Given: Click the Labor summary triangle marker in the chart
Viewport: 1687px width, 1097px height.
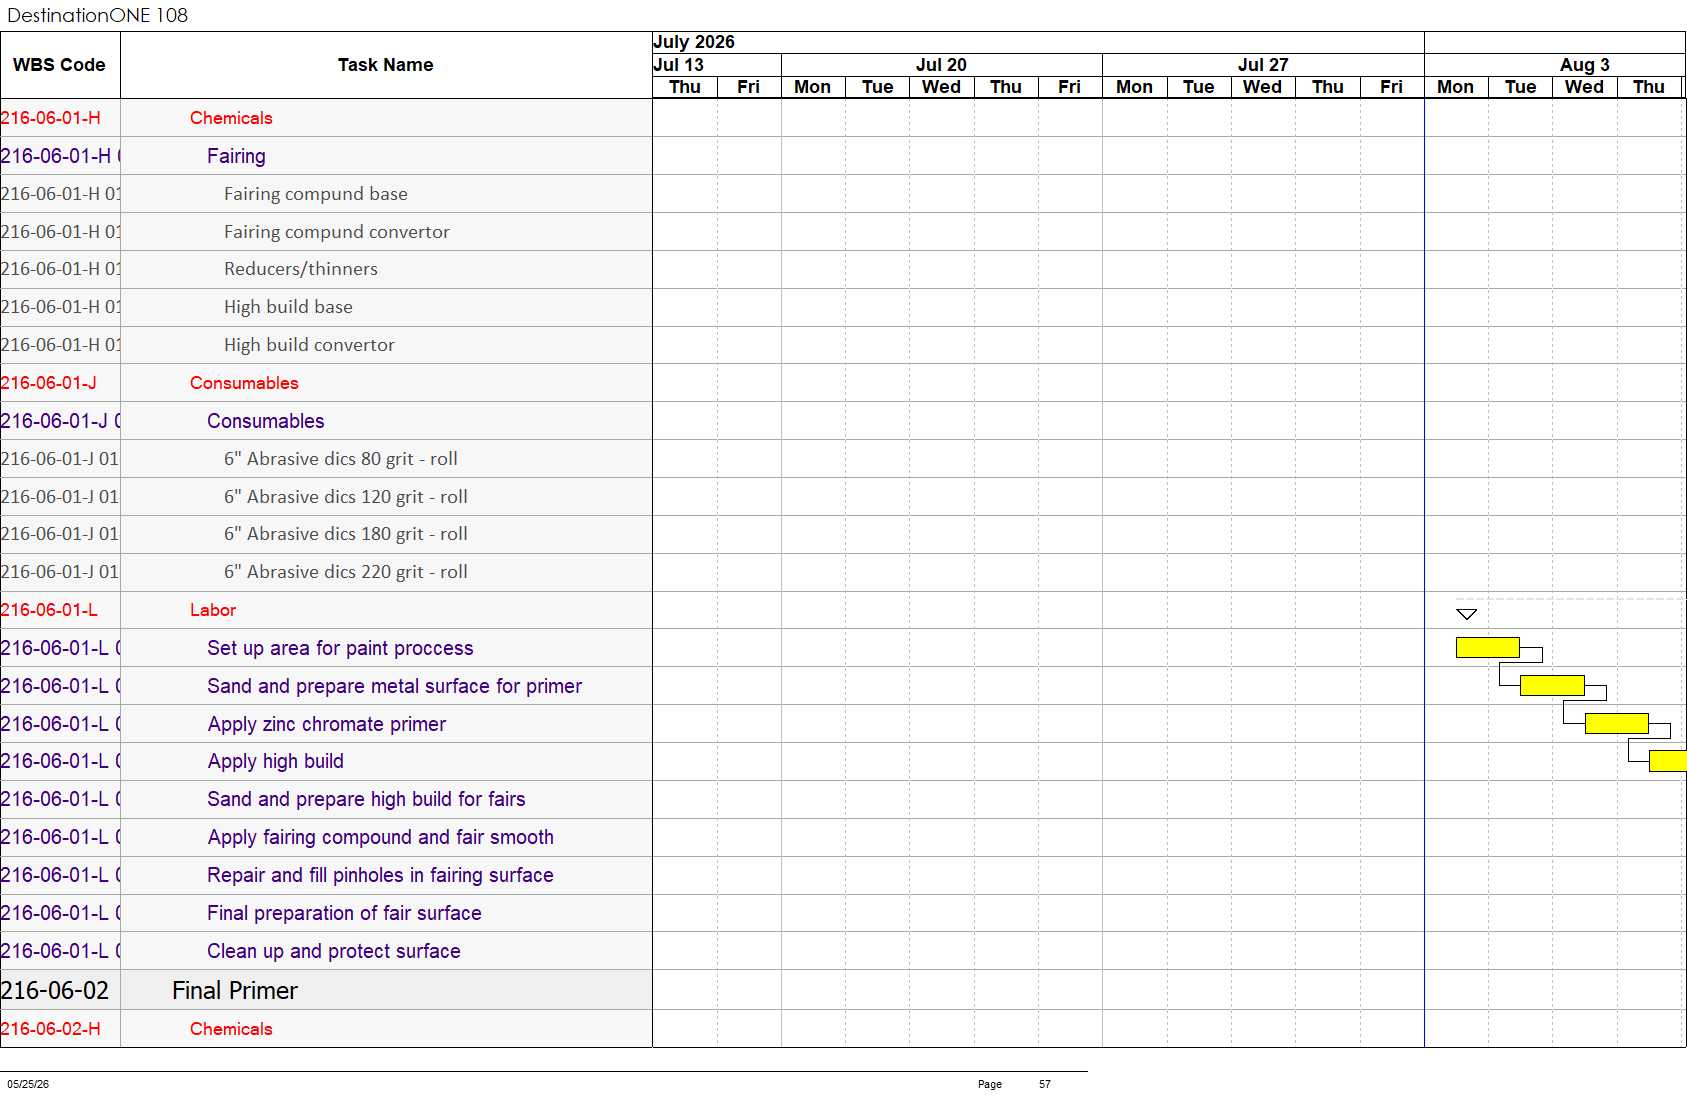Looking at the screenshot, I should [1467, 614].
